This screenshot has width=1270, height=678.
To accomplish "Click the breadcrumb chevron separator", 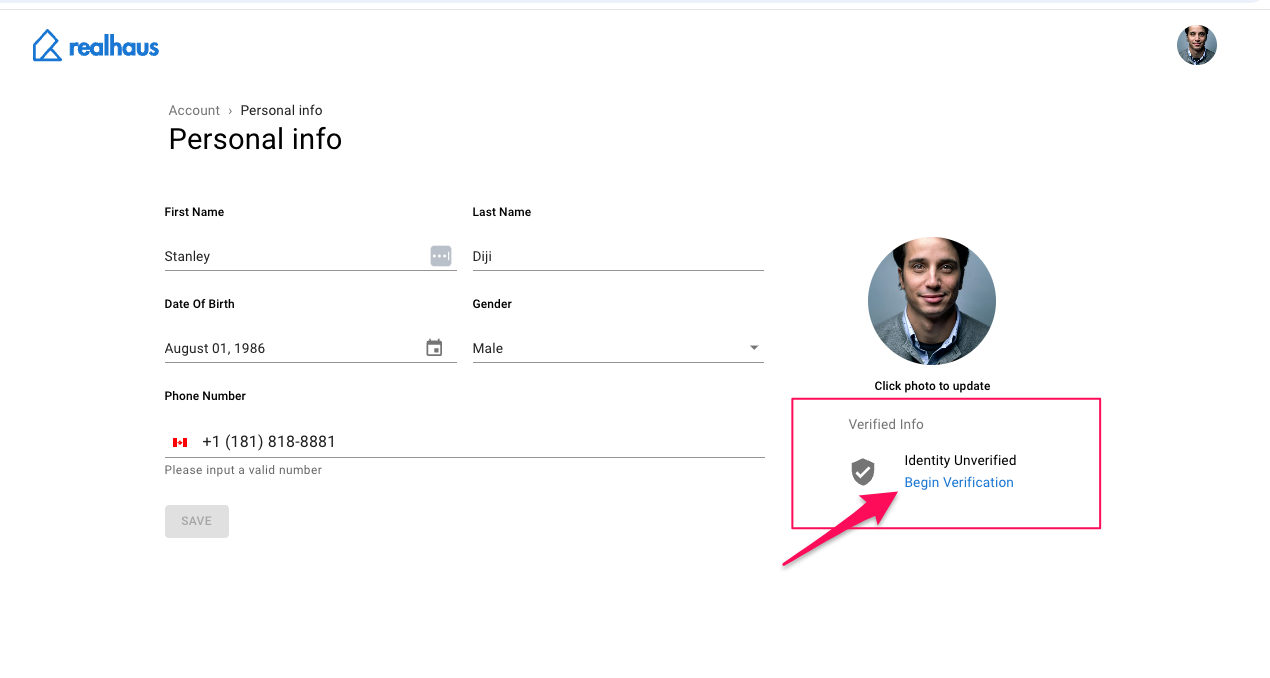I will tap(230, 111).
